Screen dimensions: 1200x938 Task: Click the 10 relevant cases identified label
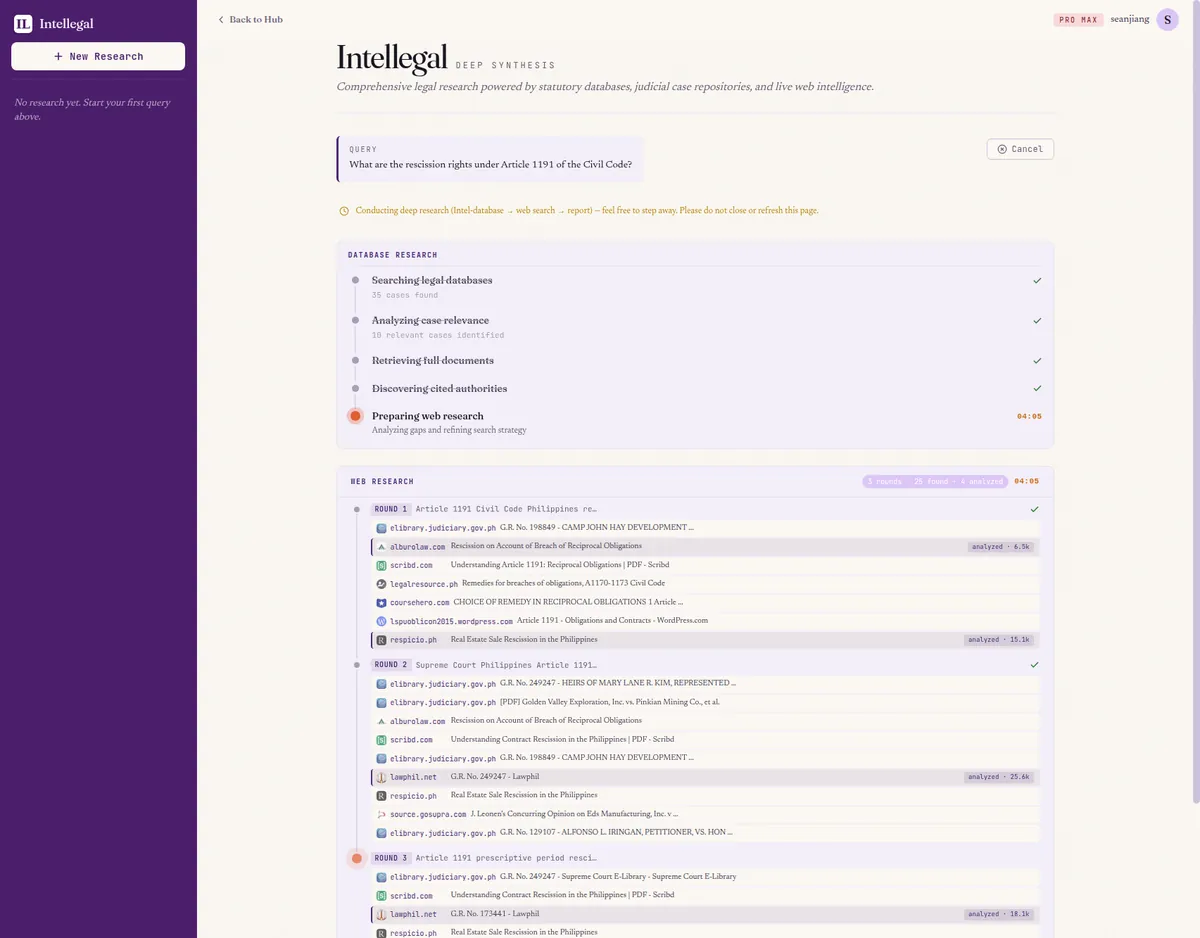438,335
